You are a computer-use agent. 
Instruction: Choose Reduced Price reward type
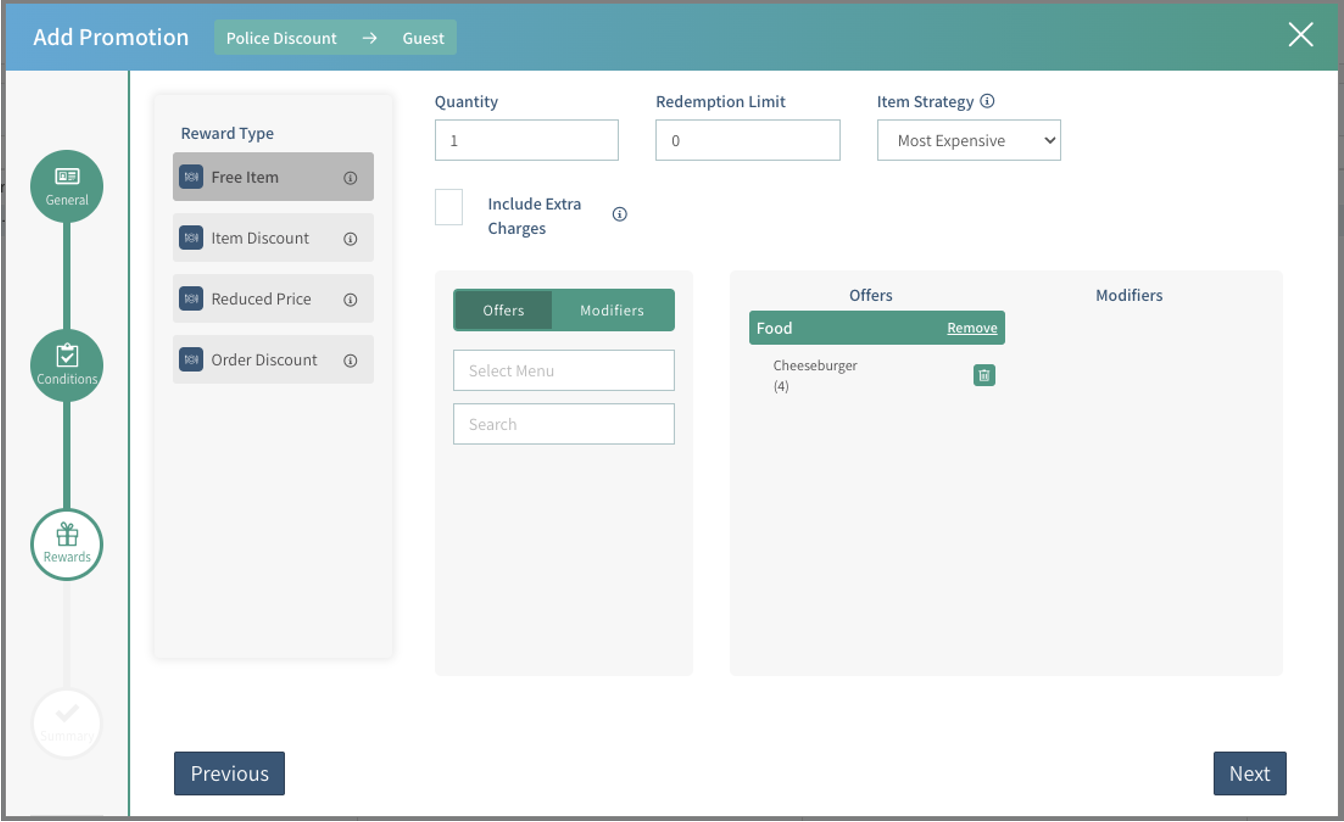click(261, 299)
